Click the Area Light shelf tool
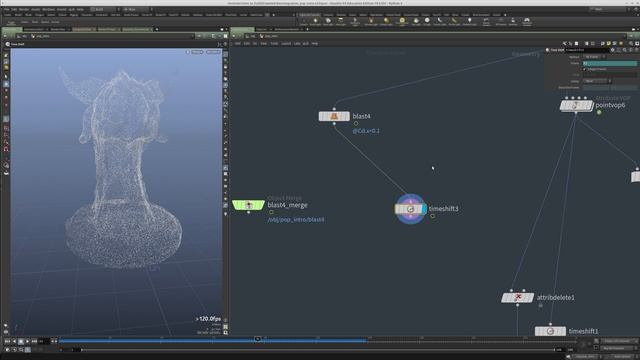 point(341,21)
